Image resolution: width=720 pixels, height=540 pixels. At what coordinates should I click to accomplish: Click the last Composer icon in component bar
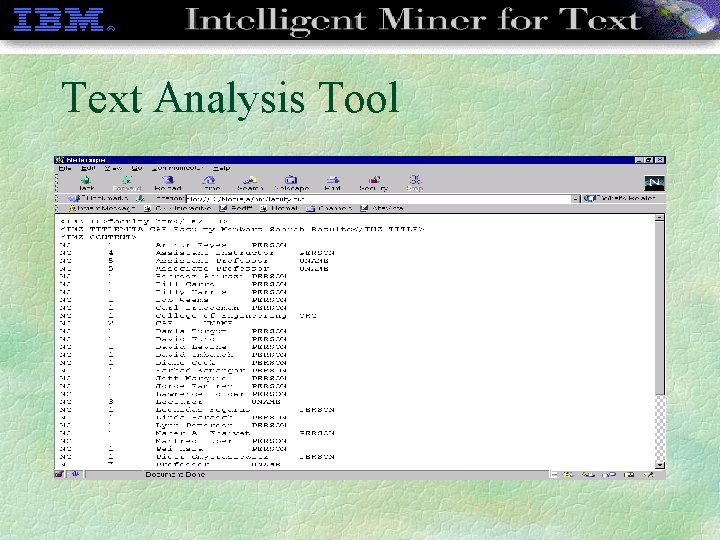point(648,474)
